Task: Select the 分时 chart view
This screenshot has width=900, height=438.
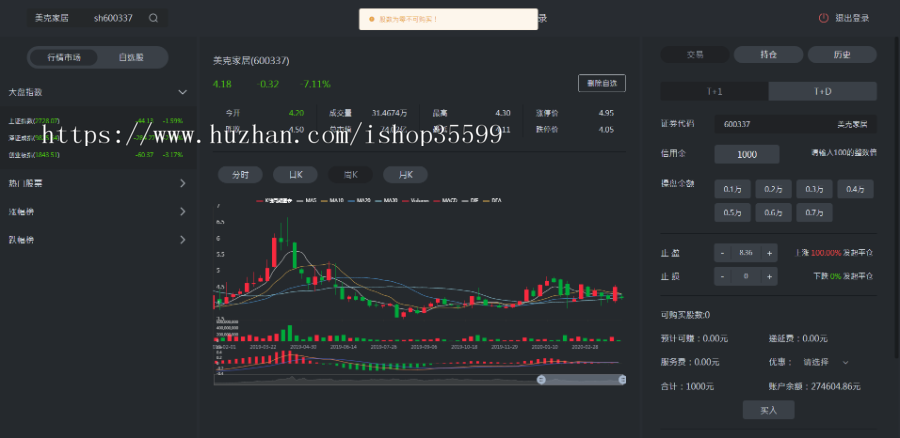Action: click(240, 175)
